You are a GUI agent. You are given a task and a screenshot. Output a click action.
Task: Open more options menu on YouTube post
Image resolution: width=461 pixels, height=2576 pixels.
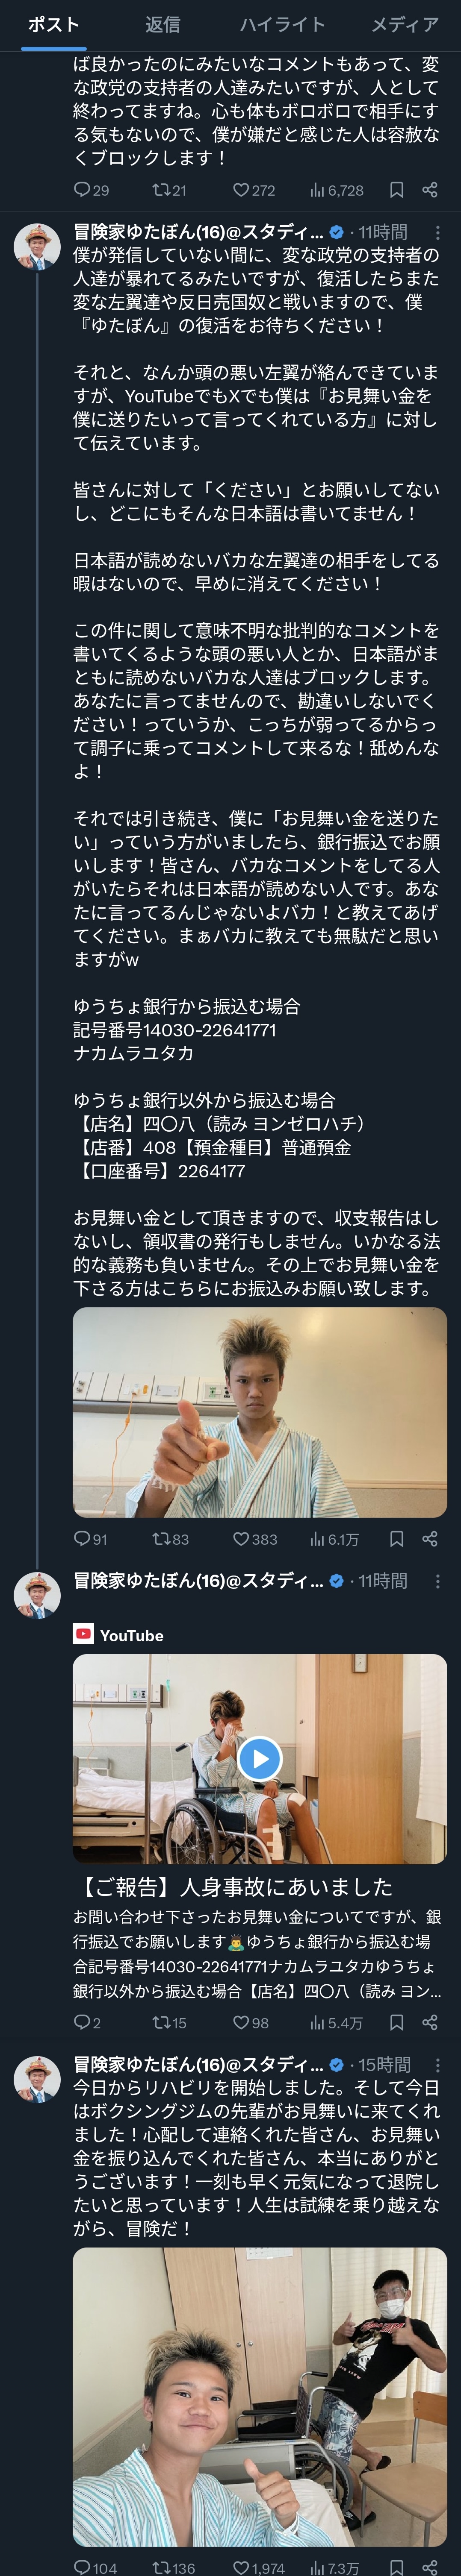pyautogui.click(x=437, y=1581)
